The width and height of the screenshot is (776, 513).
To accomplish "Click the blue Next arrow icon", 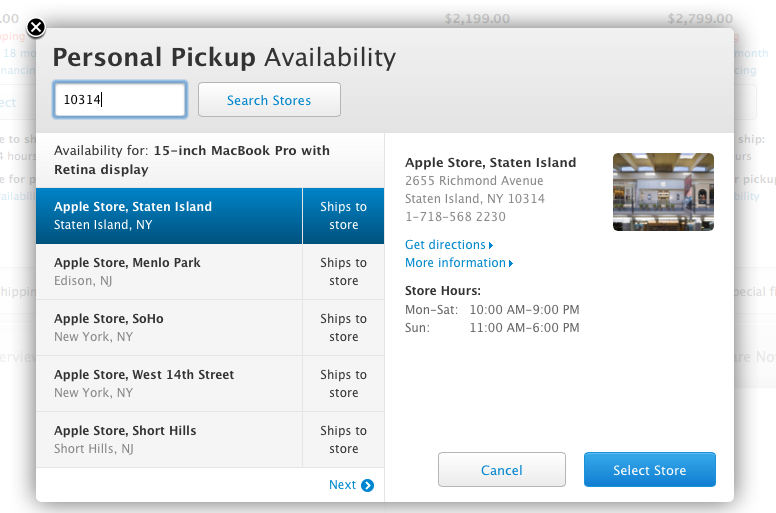I will [x=368, y=486].
